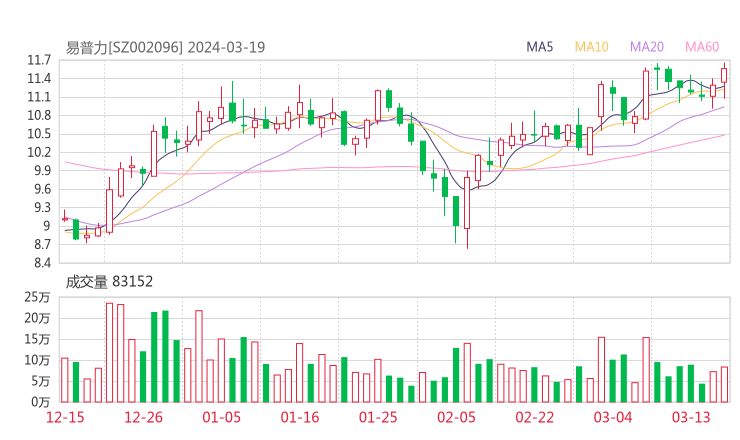The image size is (740, 440).
Task: Select the 01-16 date axis label
Action: [300, 417]
